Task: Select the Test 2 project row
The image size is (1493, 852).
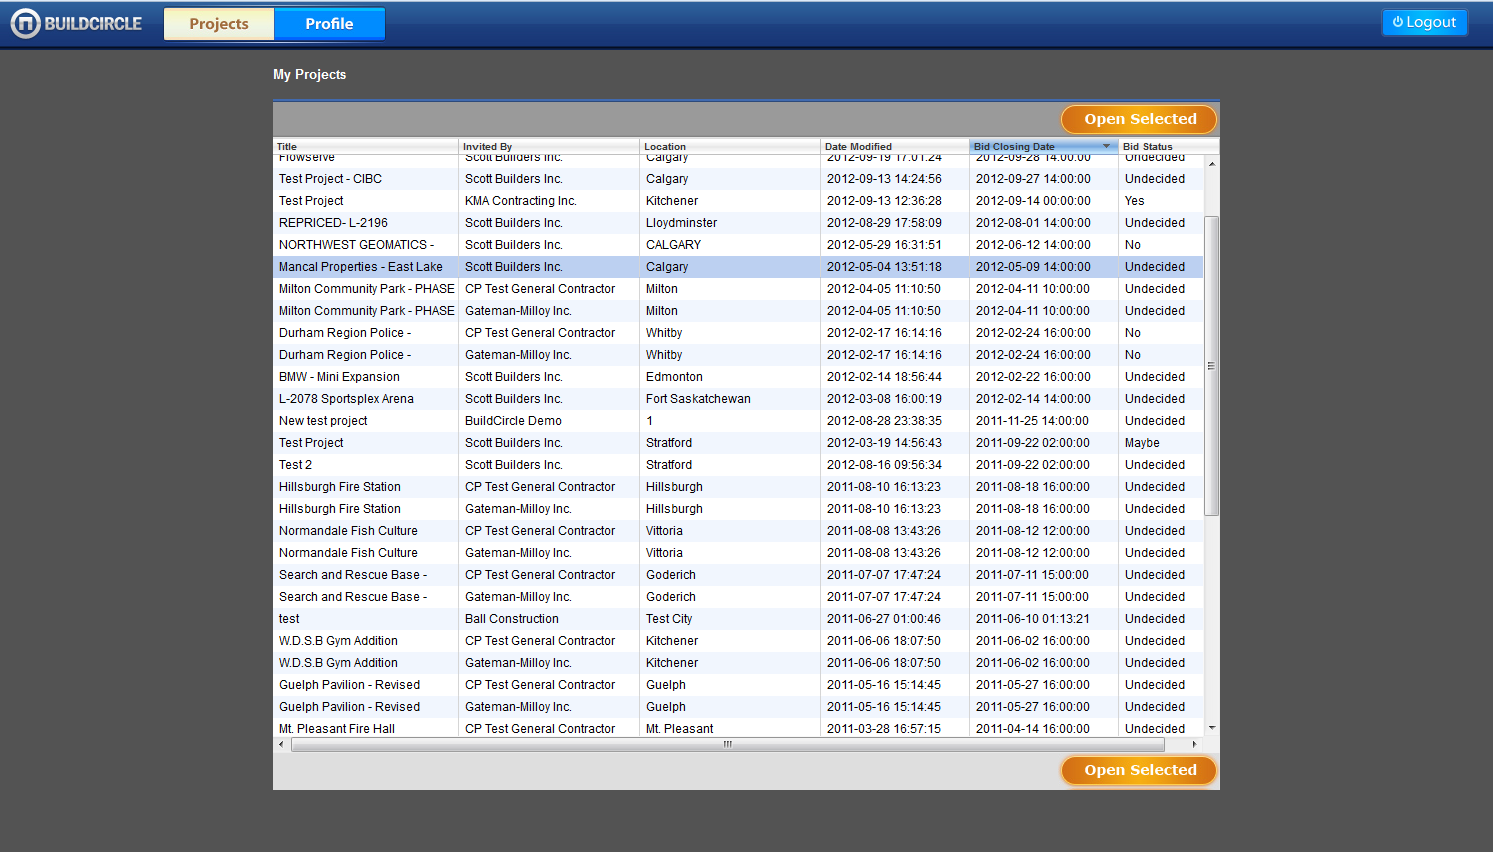Action: coord(738,465)
